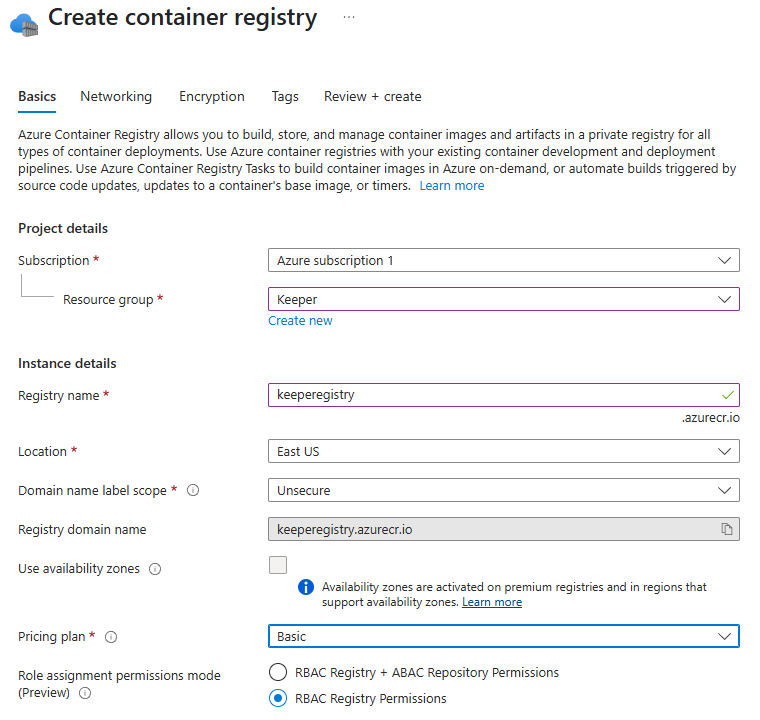Image resolution: width=760 pixels, height=720 pixels.
Task: Click info icon beside Role assignment permissions mode
Action: 85,693
